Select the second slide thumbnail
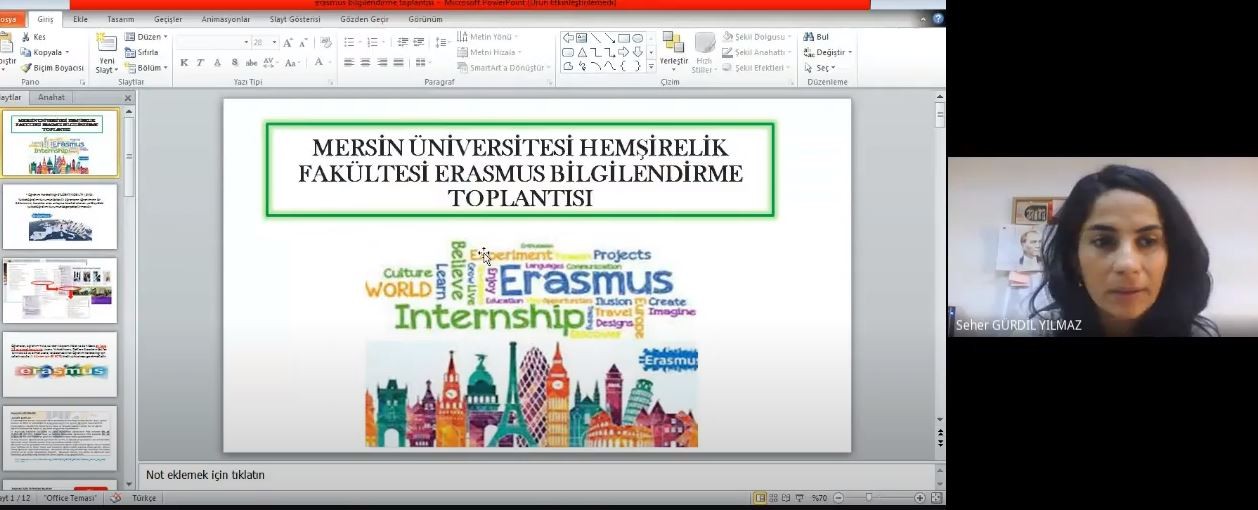Screen dimensions: 1258x510 60,216
